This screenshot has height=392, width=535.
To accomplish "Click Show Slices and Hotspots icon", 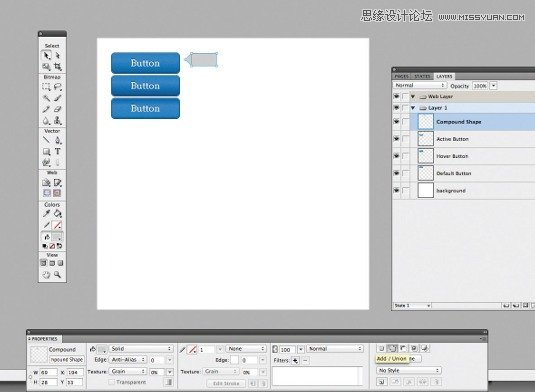I will tap(57, 193).
